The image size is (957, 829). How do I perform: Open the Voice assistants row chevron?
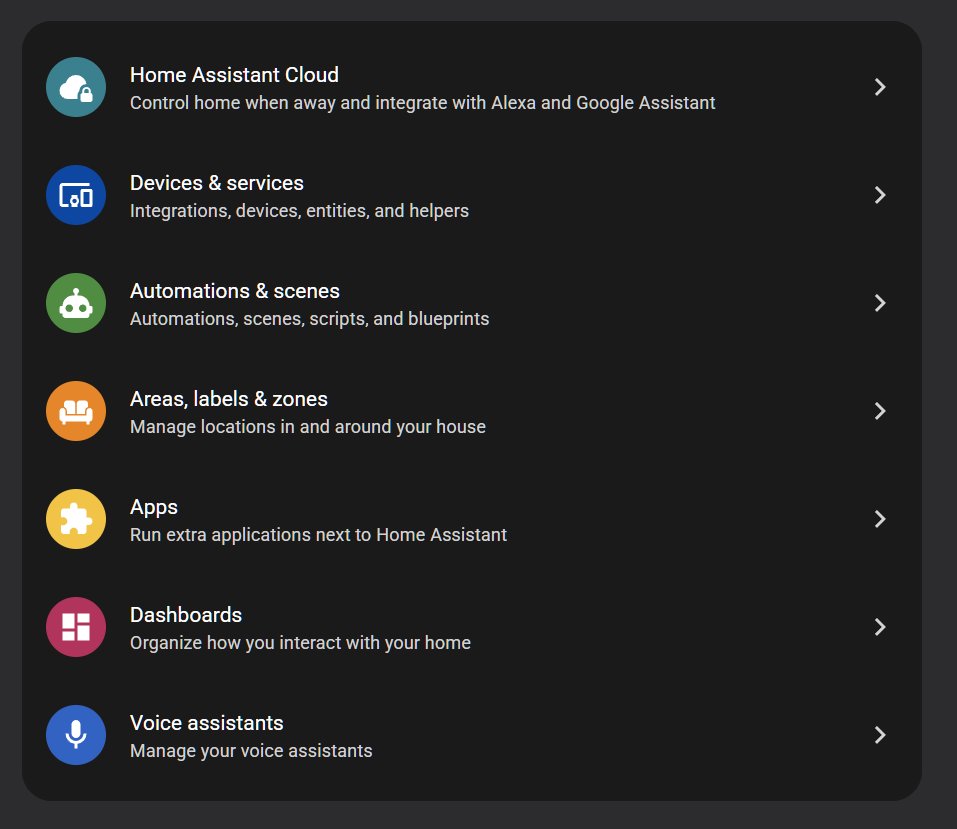tap(879, 736)
